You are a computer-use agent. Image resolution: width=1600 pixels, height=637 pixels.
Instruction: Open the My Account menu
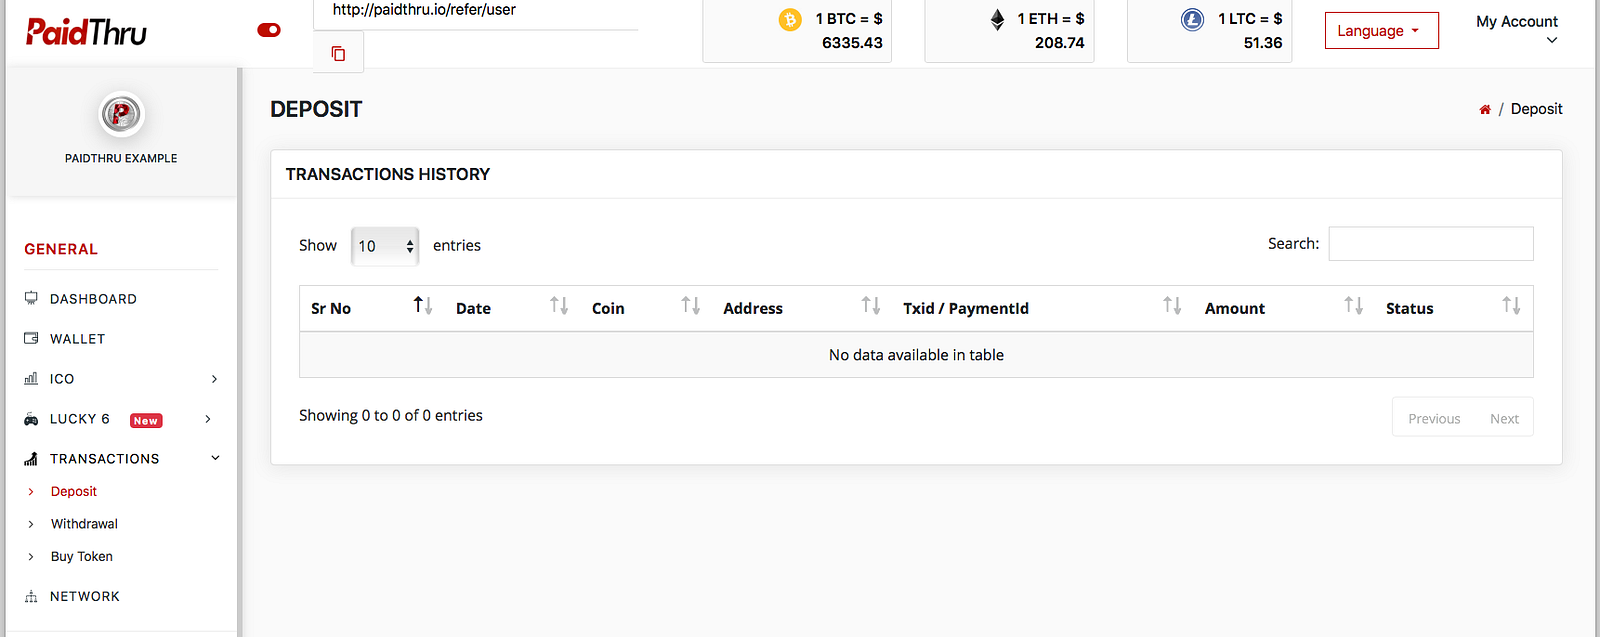click(x=1517, y=30)
